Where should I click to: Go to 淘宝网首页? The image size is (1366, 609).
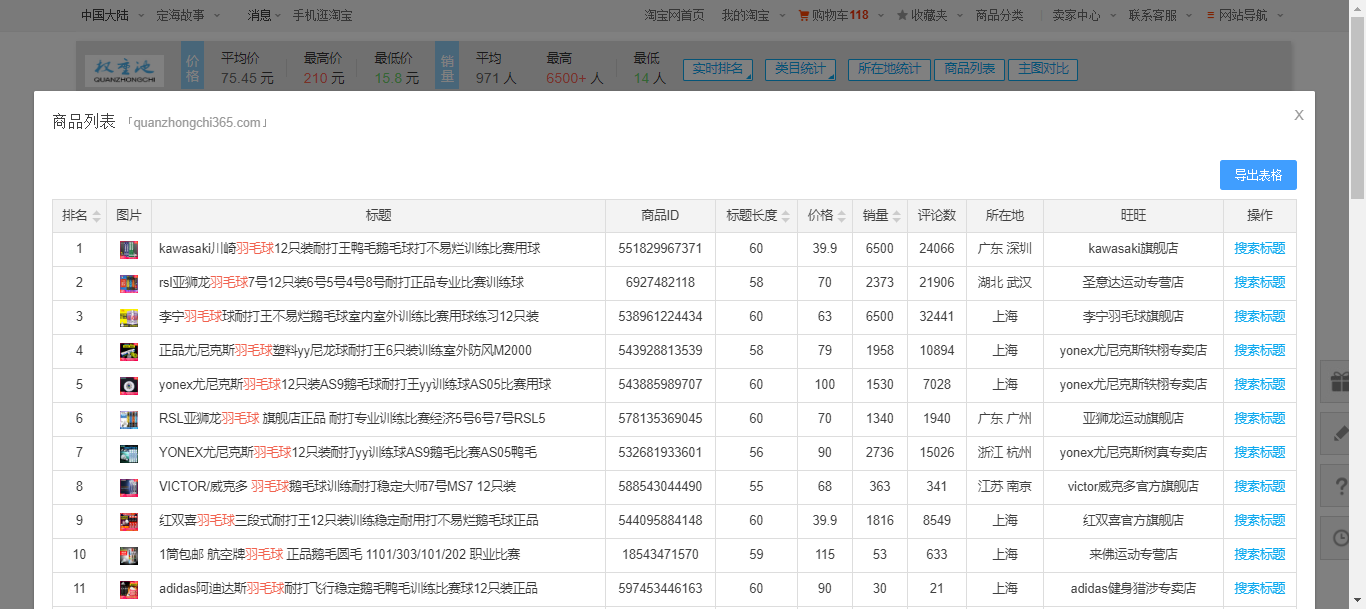pyautogui.click(x=674, y=15)
